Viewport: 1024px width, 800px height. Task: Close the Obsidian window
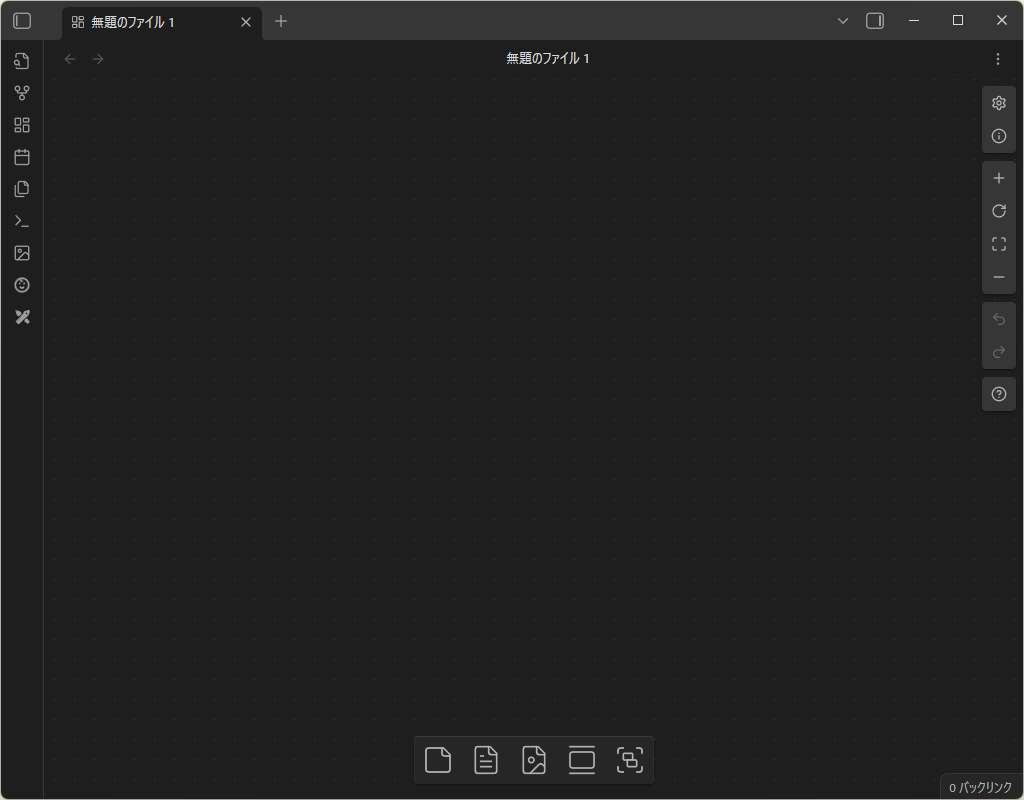click(1002, 21)
